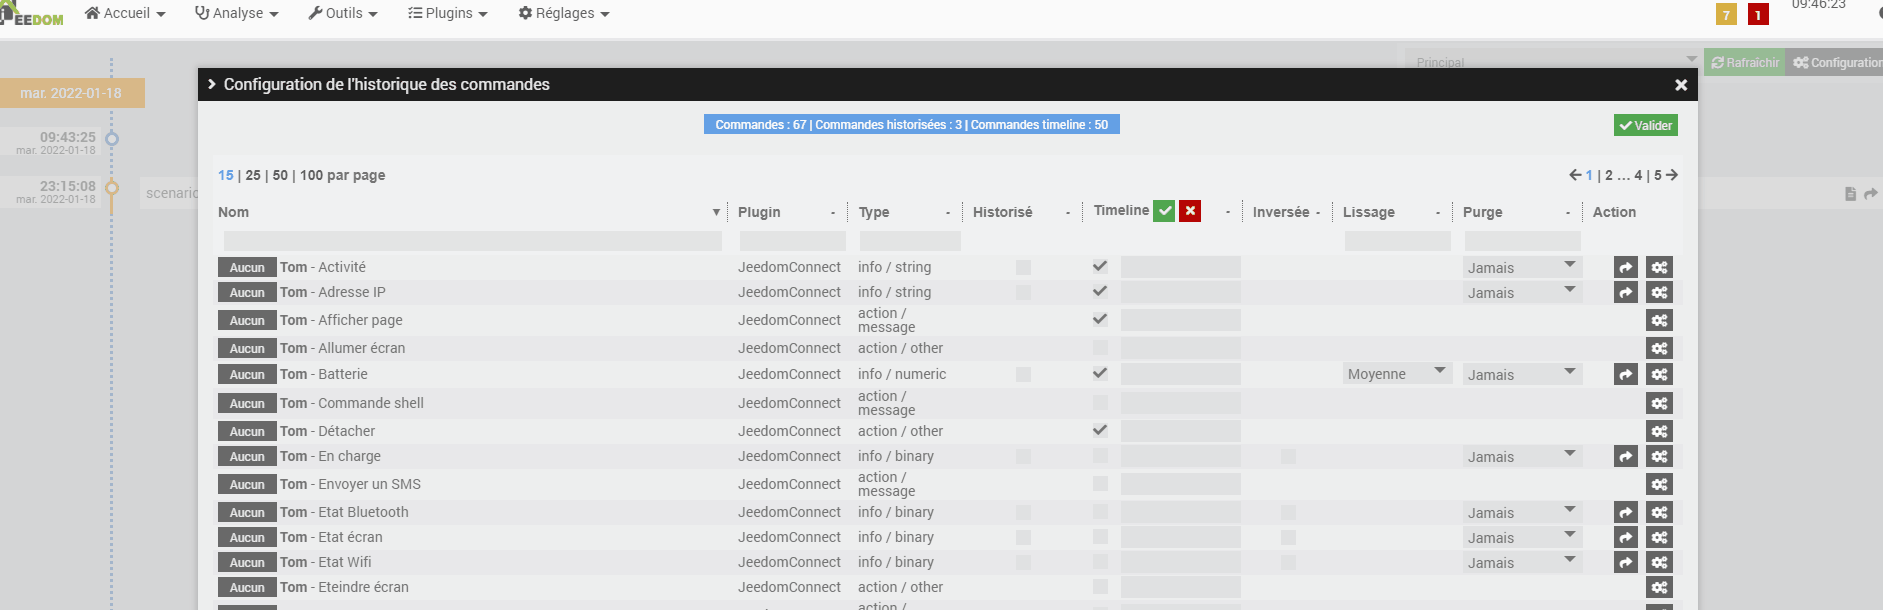The width and height of the screenshot is (1883, 610).
Task: Open the Analyse menu
Action: (x=237, y=13)
